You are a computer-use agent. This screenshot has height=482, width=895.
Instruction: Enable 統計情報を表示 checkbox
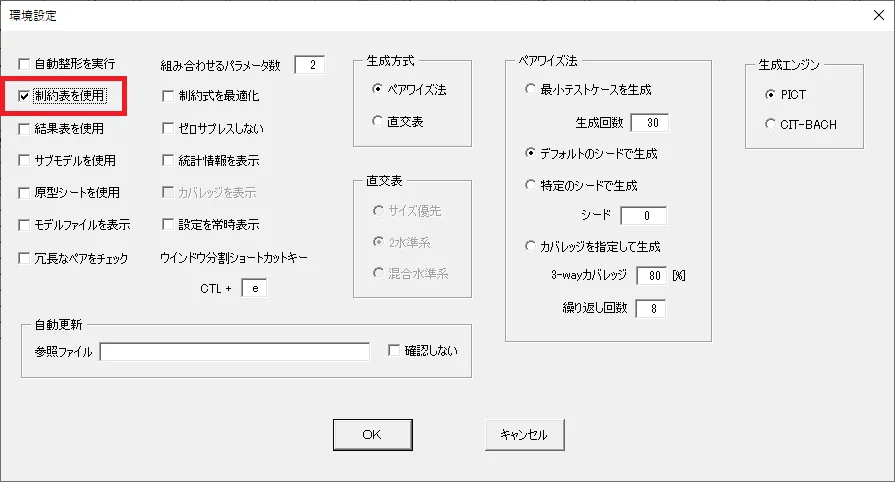pos(168,160)
